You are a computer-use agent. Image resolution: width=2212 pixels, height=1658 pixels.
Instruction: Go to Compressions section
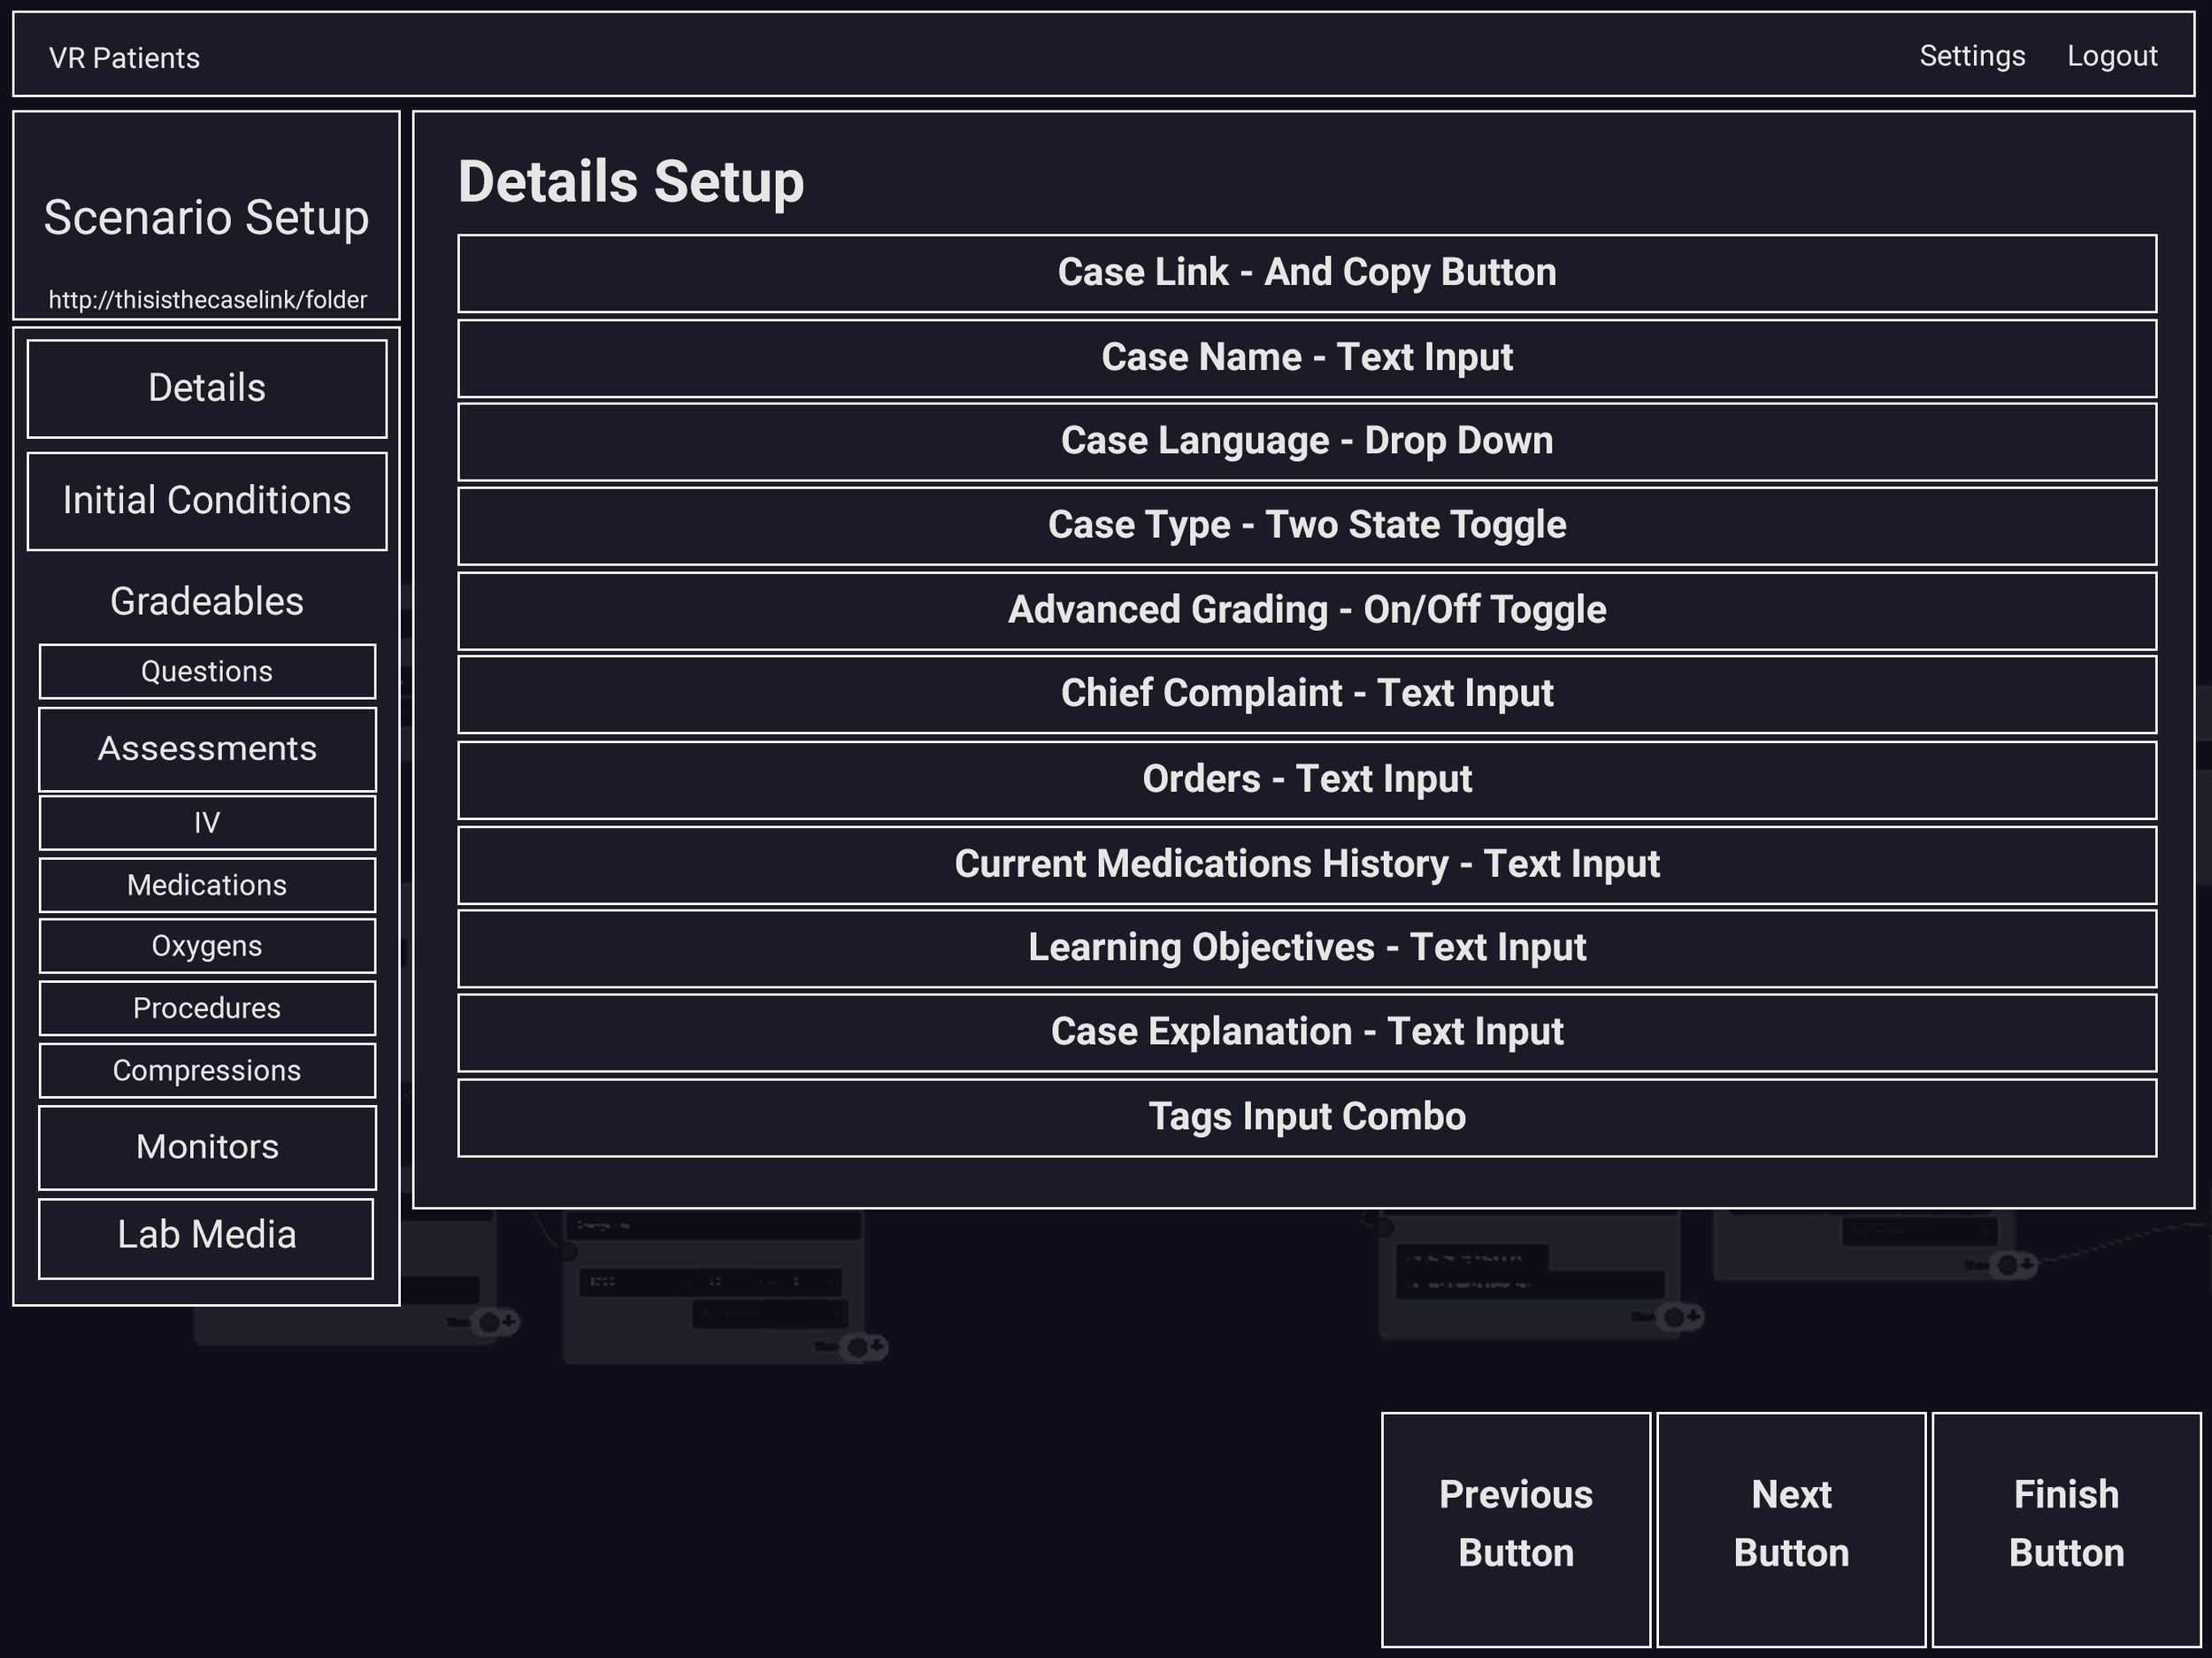[x=207, y=1070]
